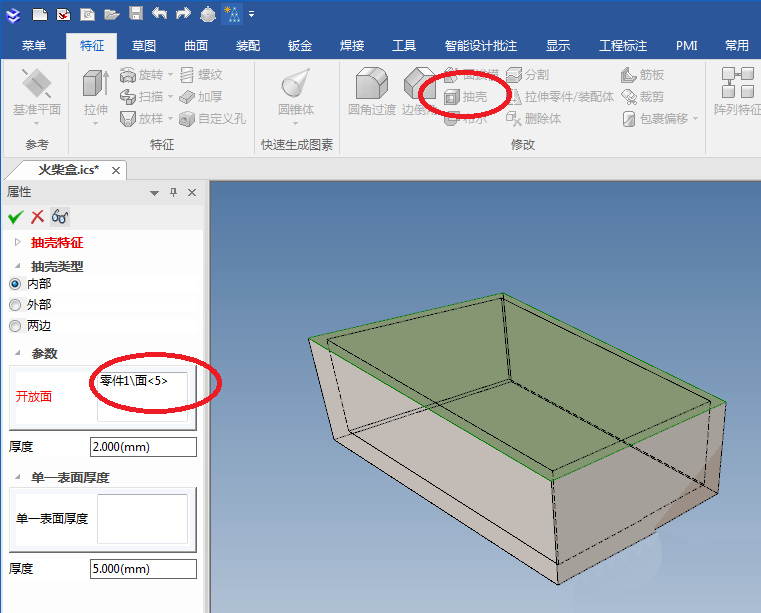Collapse the 单一表面厚度 section
Image resolution: width=761 pixels, height=613 pixels.
(18, 477)
